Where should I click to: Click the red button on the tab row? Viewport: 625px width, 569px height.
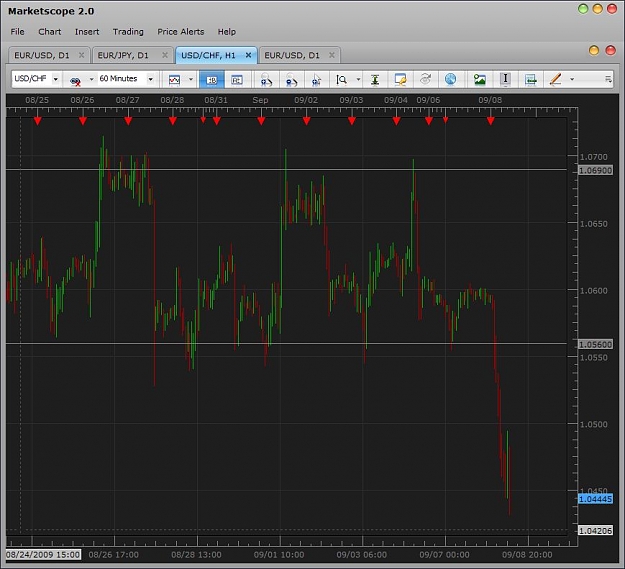point(610,50)
